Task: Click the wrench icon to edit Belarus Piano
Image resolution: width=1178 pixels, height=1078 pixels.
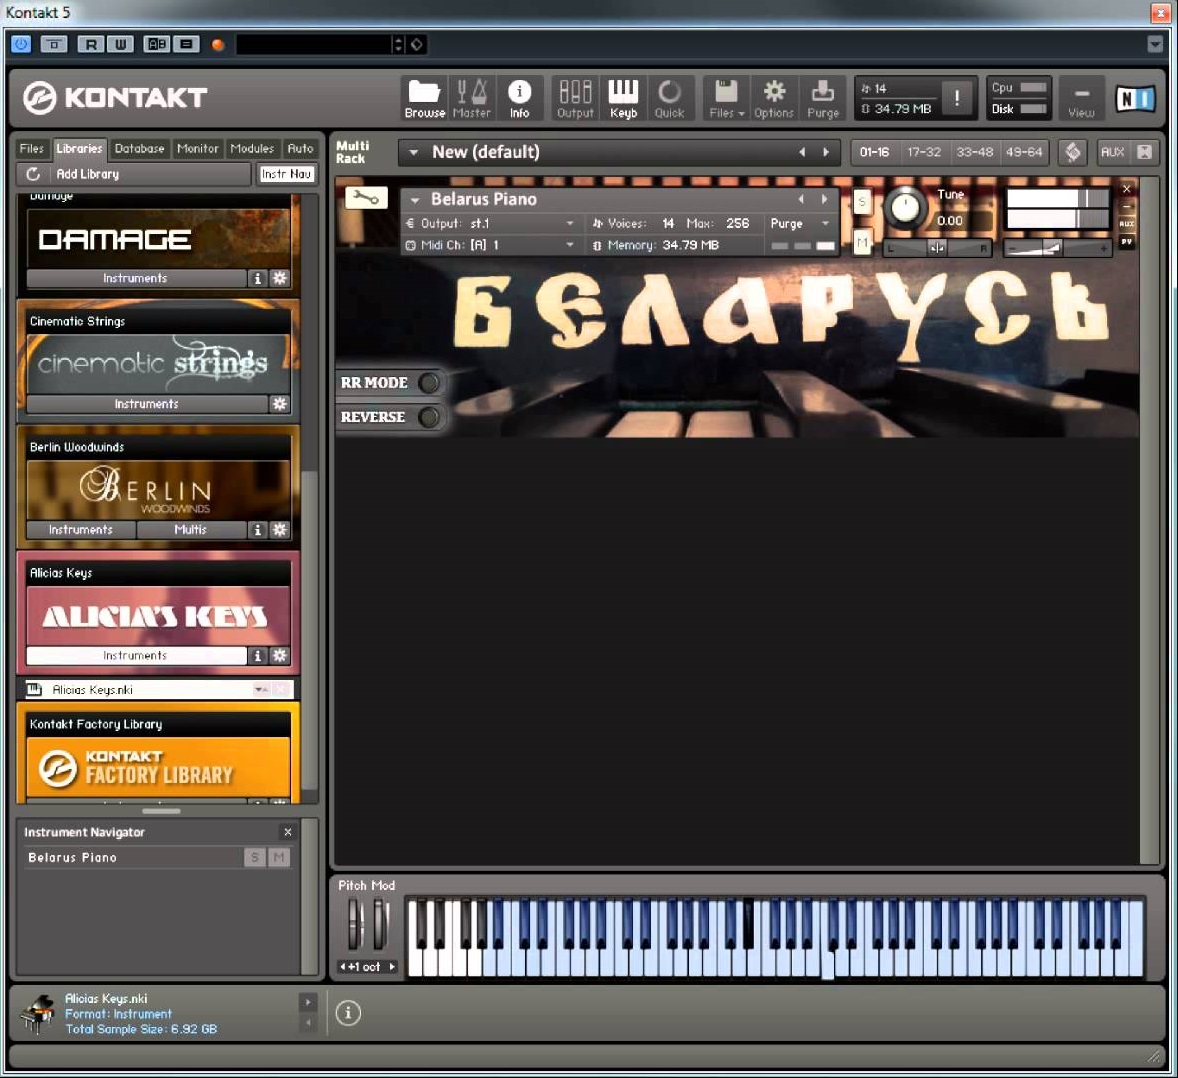Action: [x=366, y=198]
